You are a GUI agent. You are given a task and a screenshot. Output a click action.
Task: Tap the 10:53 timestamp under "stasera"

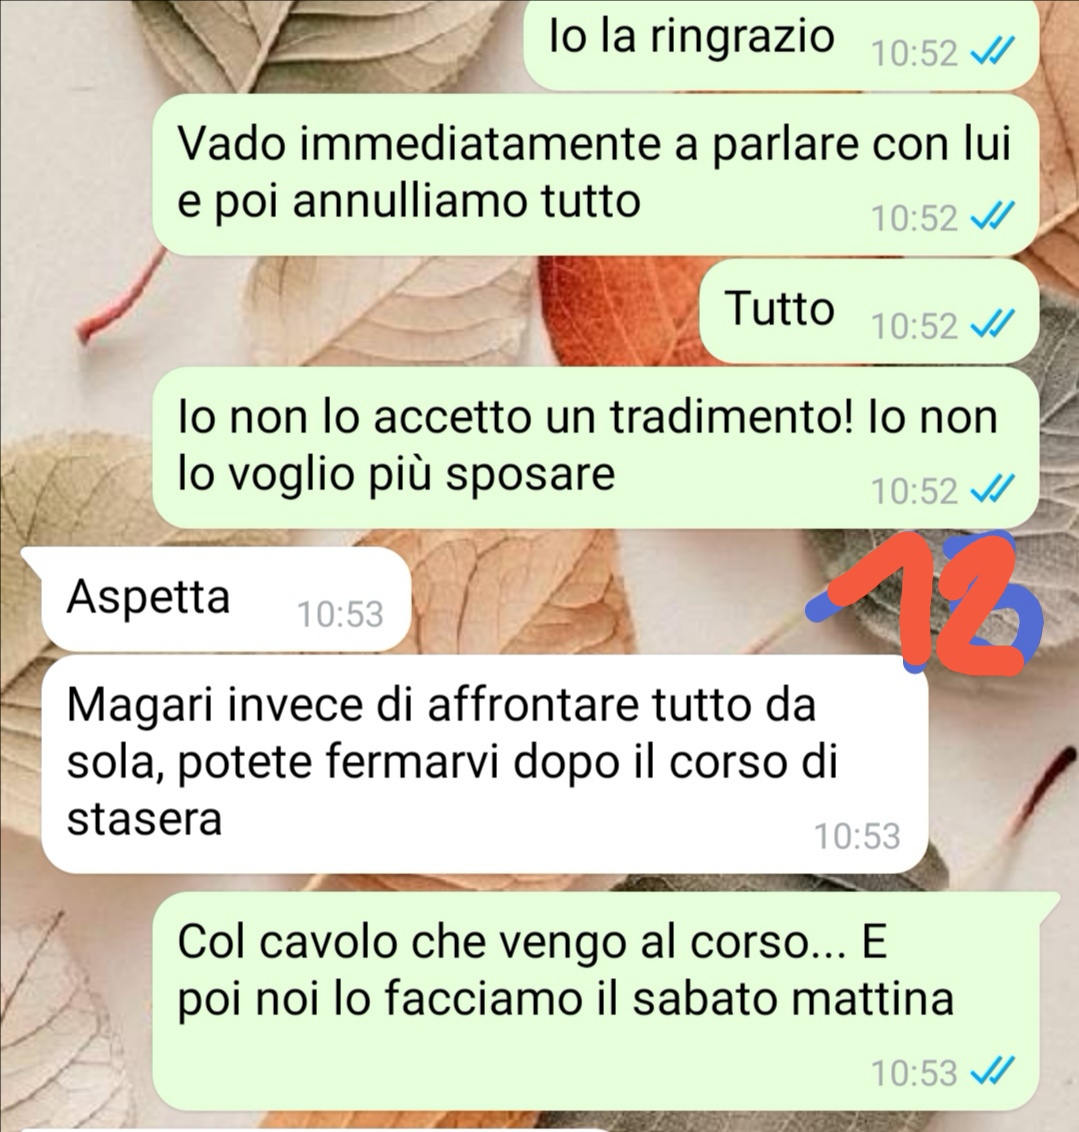click(x=857, y=836)
